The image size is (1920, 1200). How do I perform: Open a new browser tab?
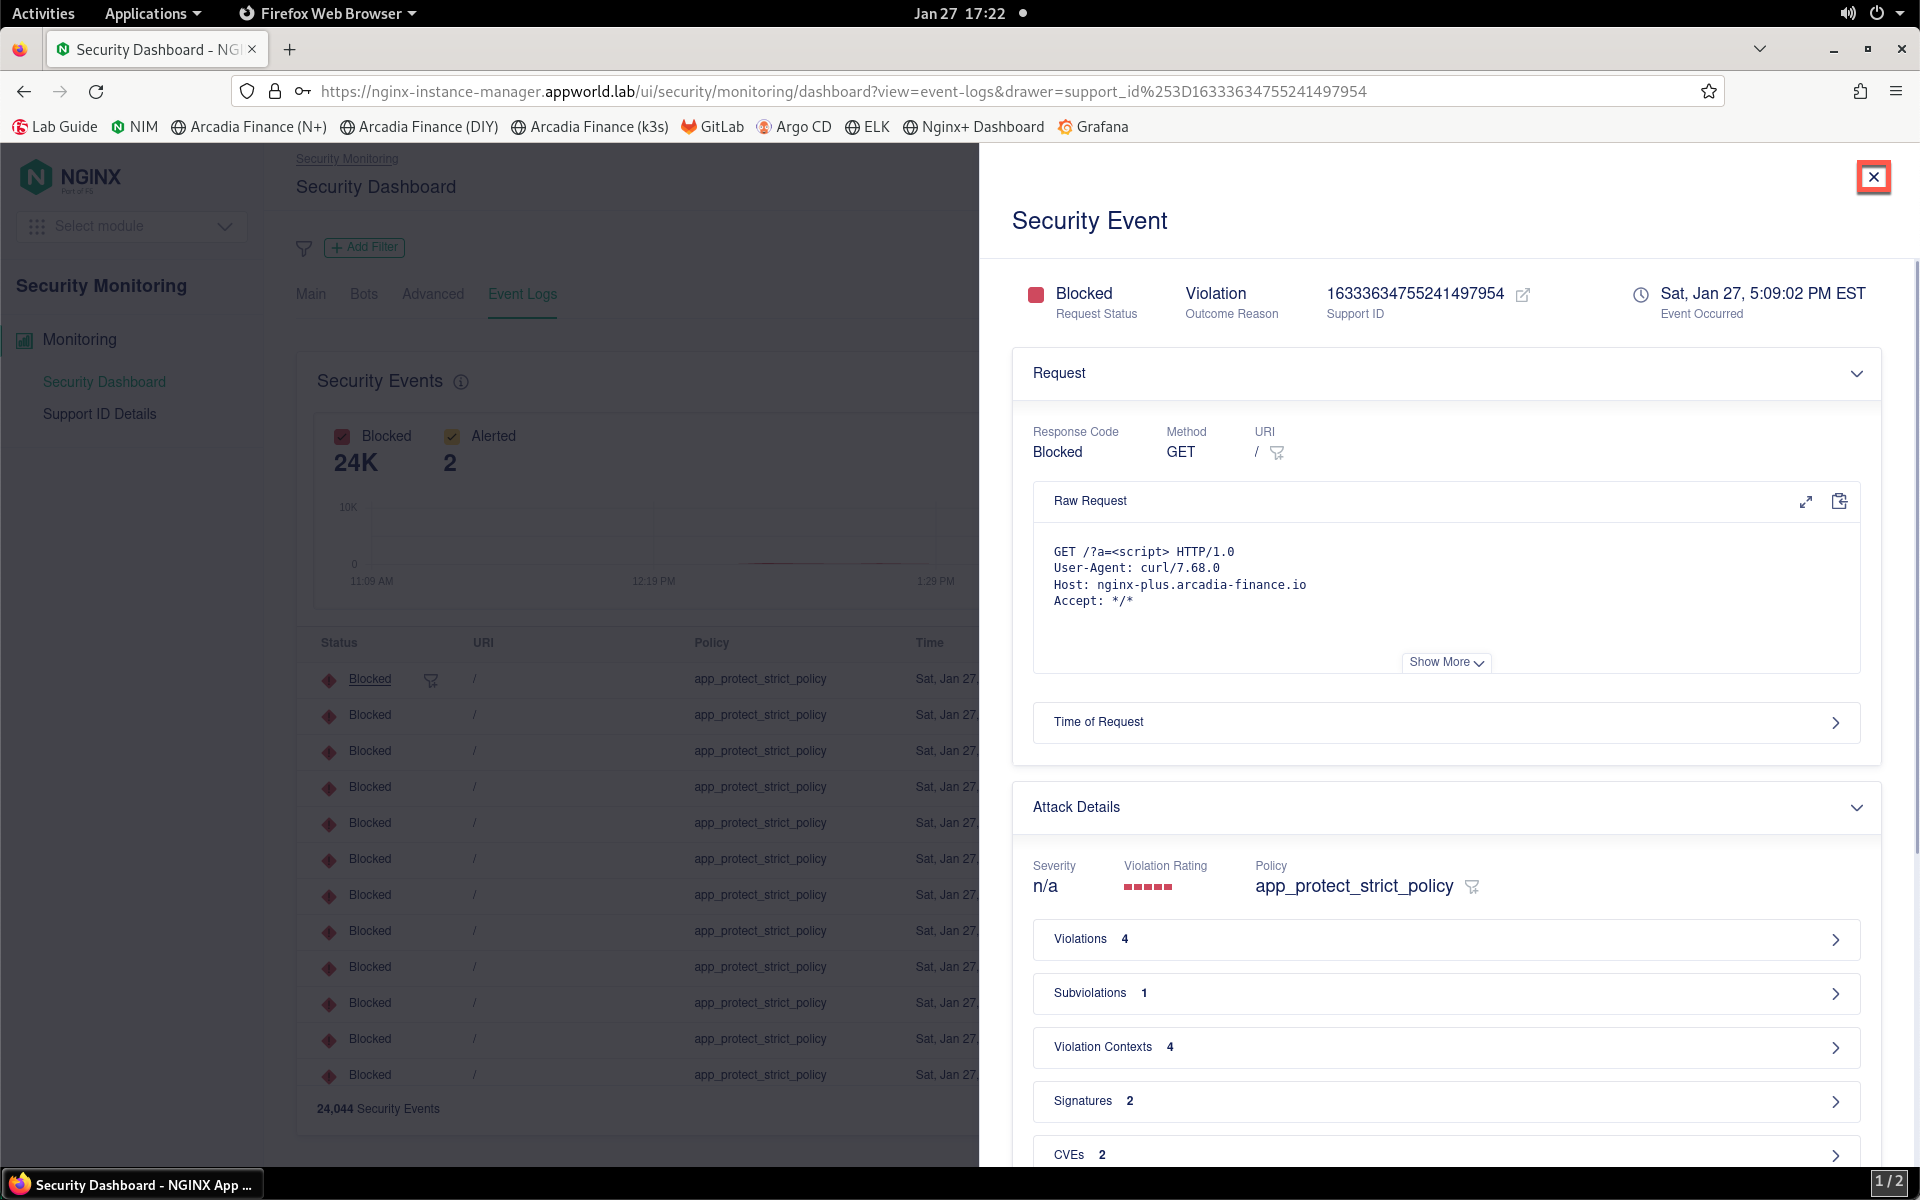point(289,49)
